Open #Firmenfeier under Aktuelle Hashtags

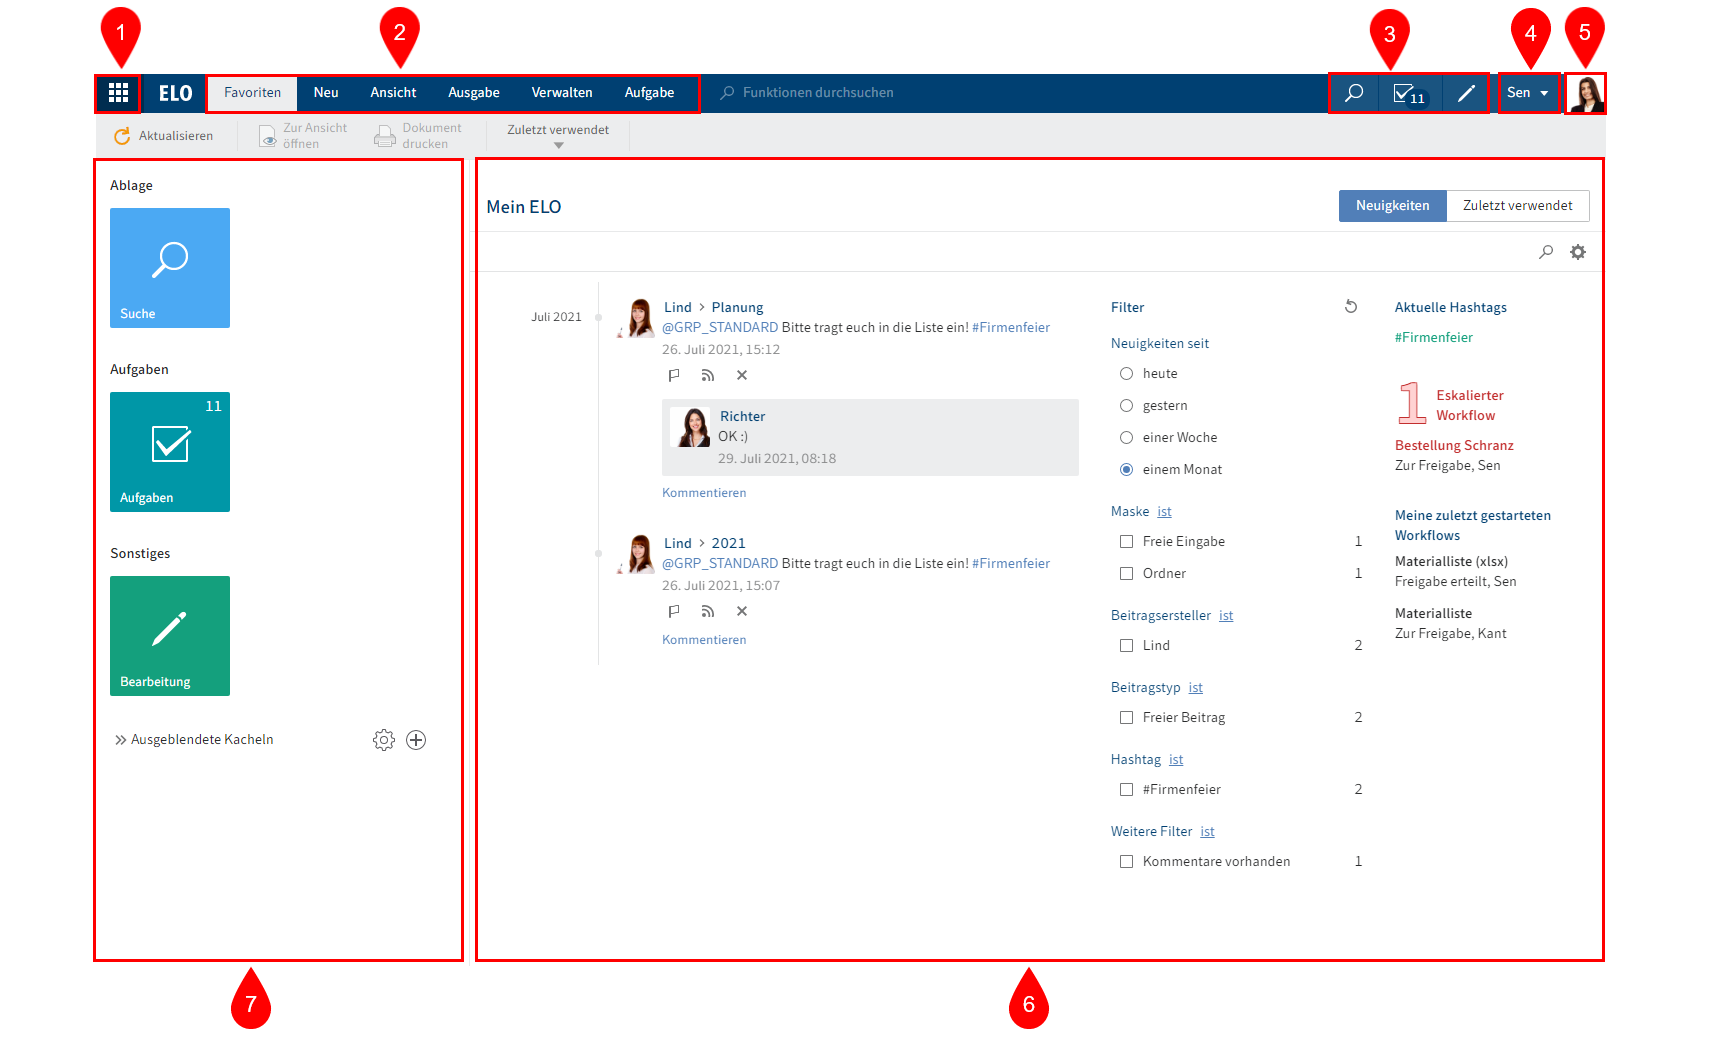coord(1434,338)
